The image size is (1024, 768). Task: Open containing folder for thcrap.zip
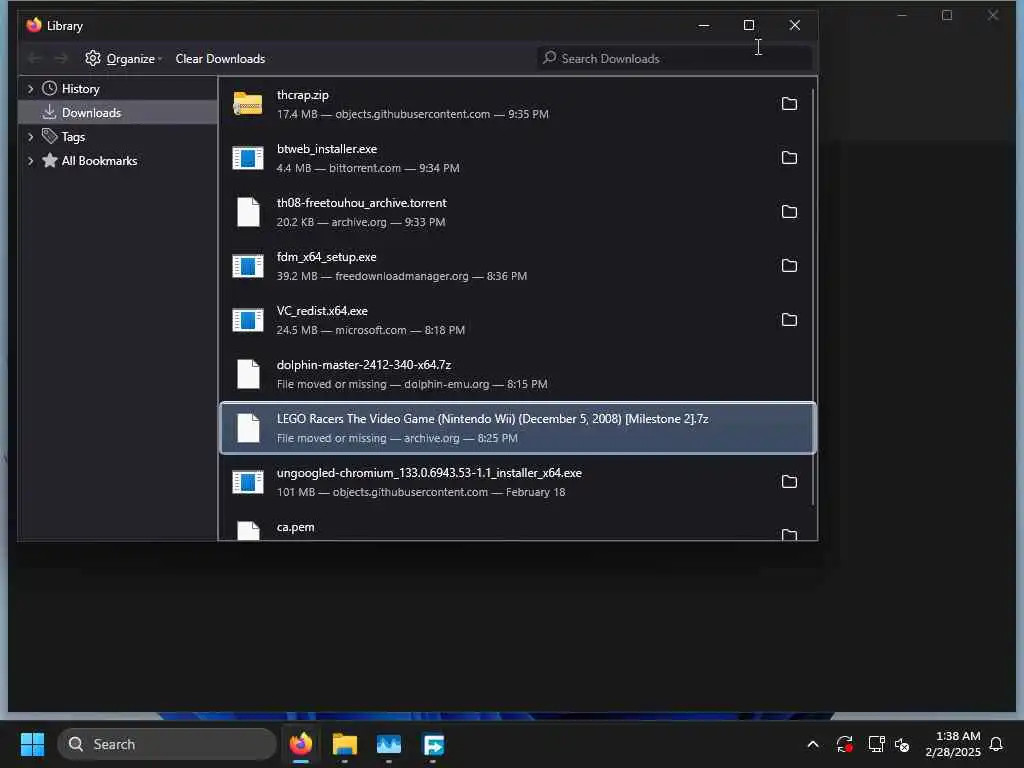coord(789,104)
